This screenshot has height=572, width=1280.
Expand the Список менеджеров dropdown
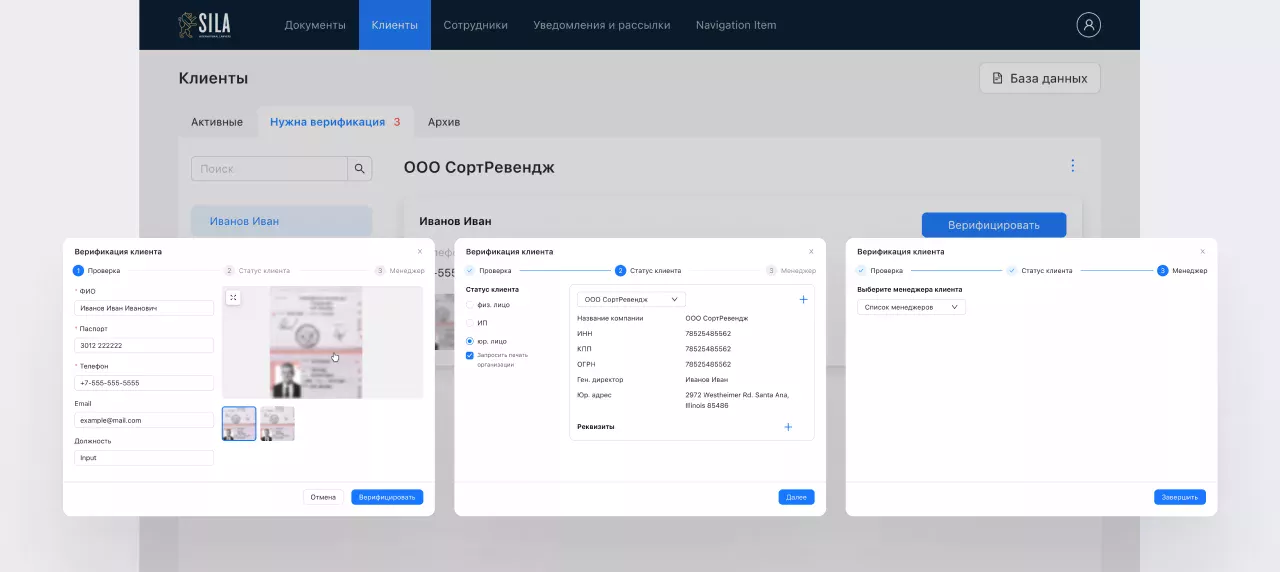pos(911,307)
